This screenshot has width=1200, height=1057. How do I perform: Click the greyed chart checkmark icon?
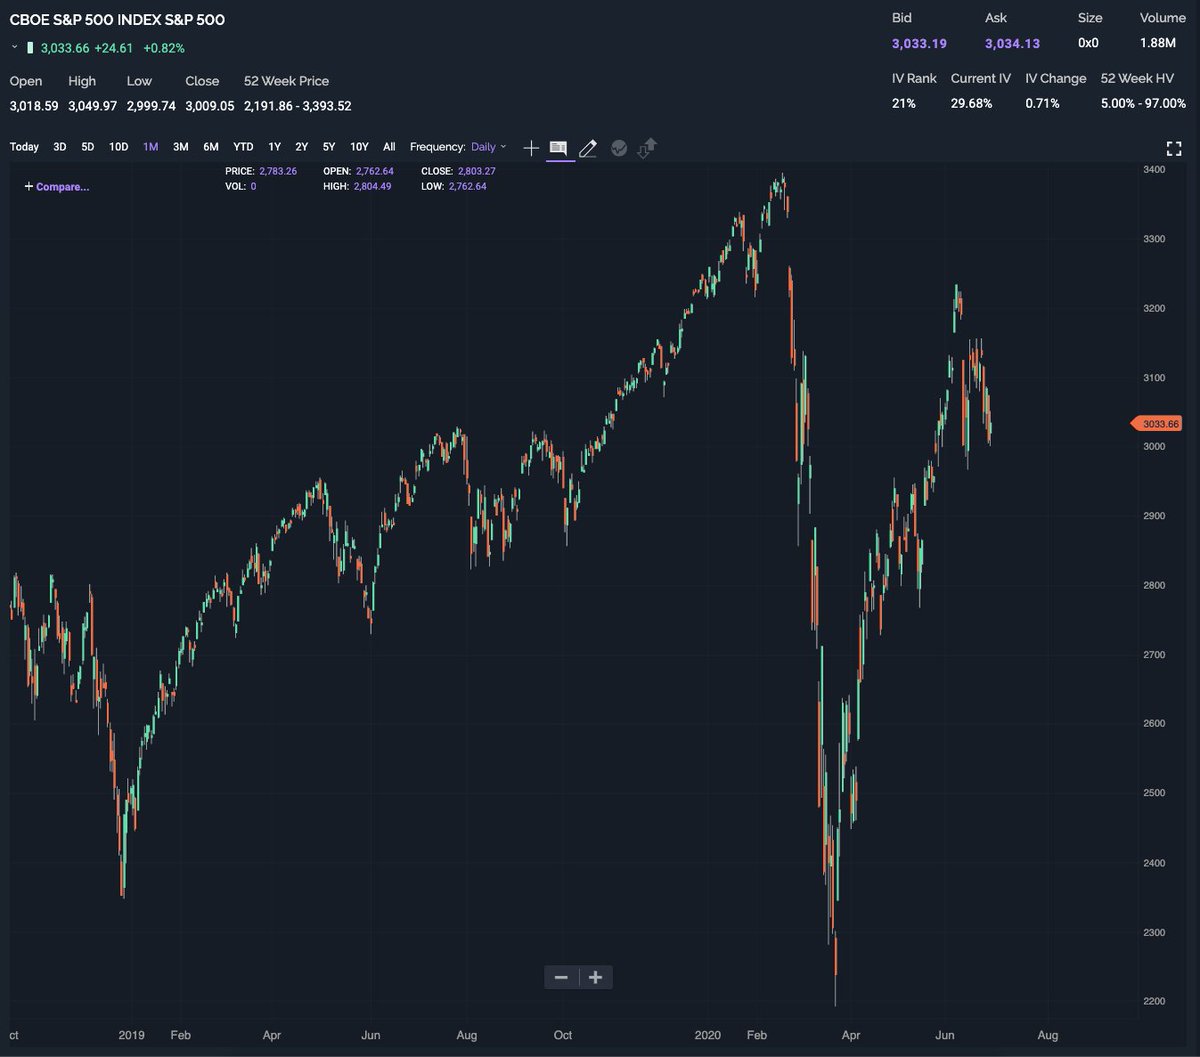[x=619, y=148]
